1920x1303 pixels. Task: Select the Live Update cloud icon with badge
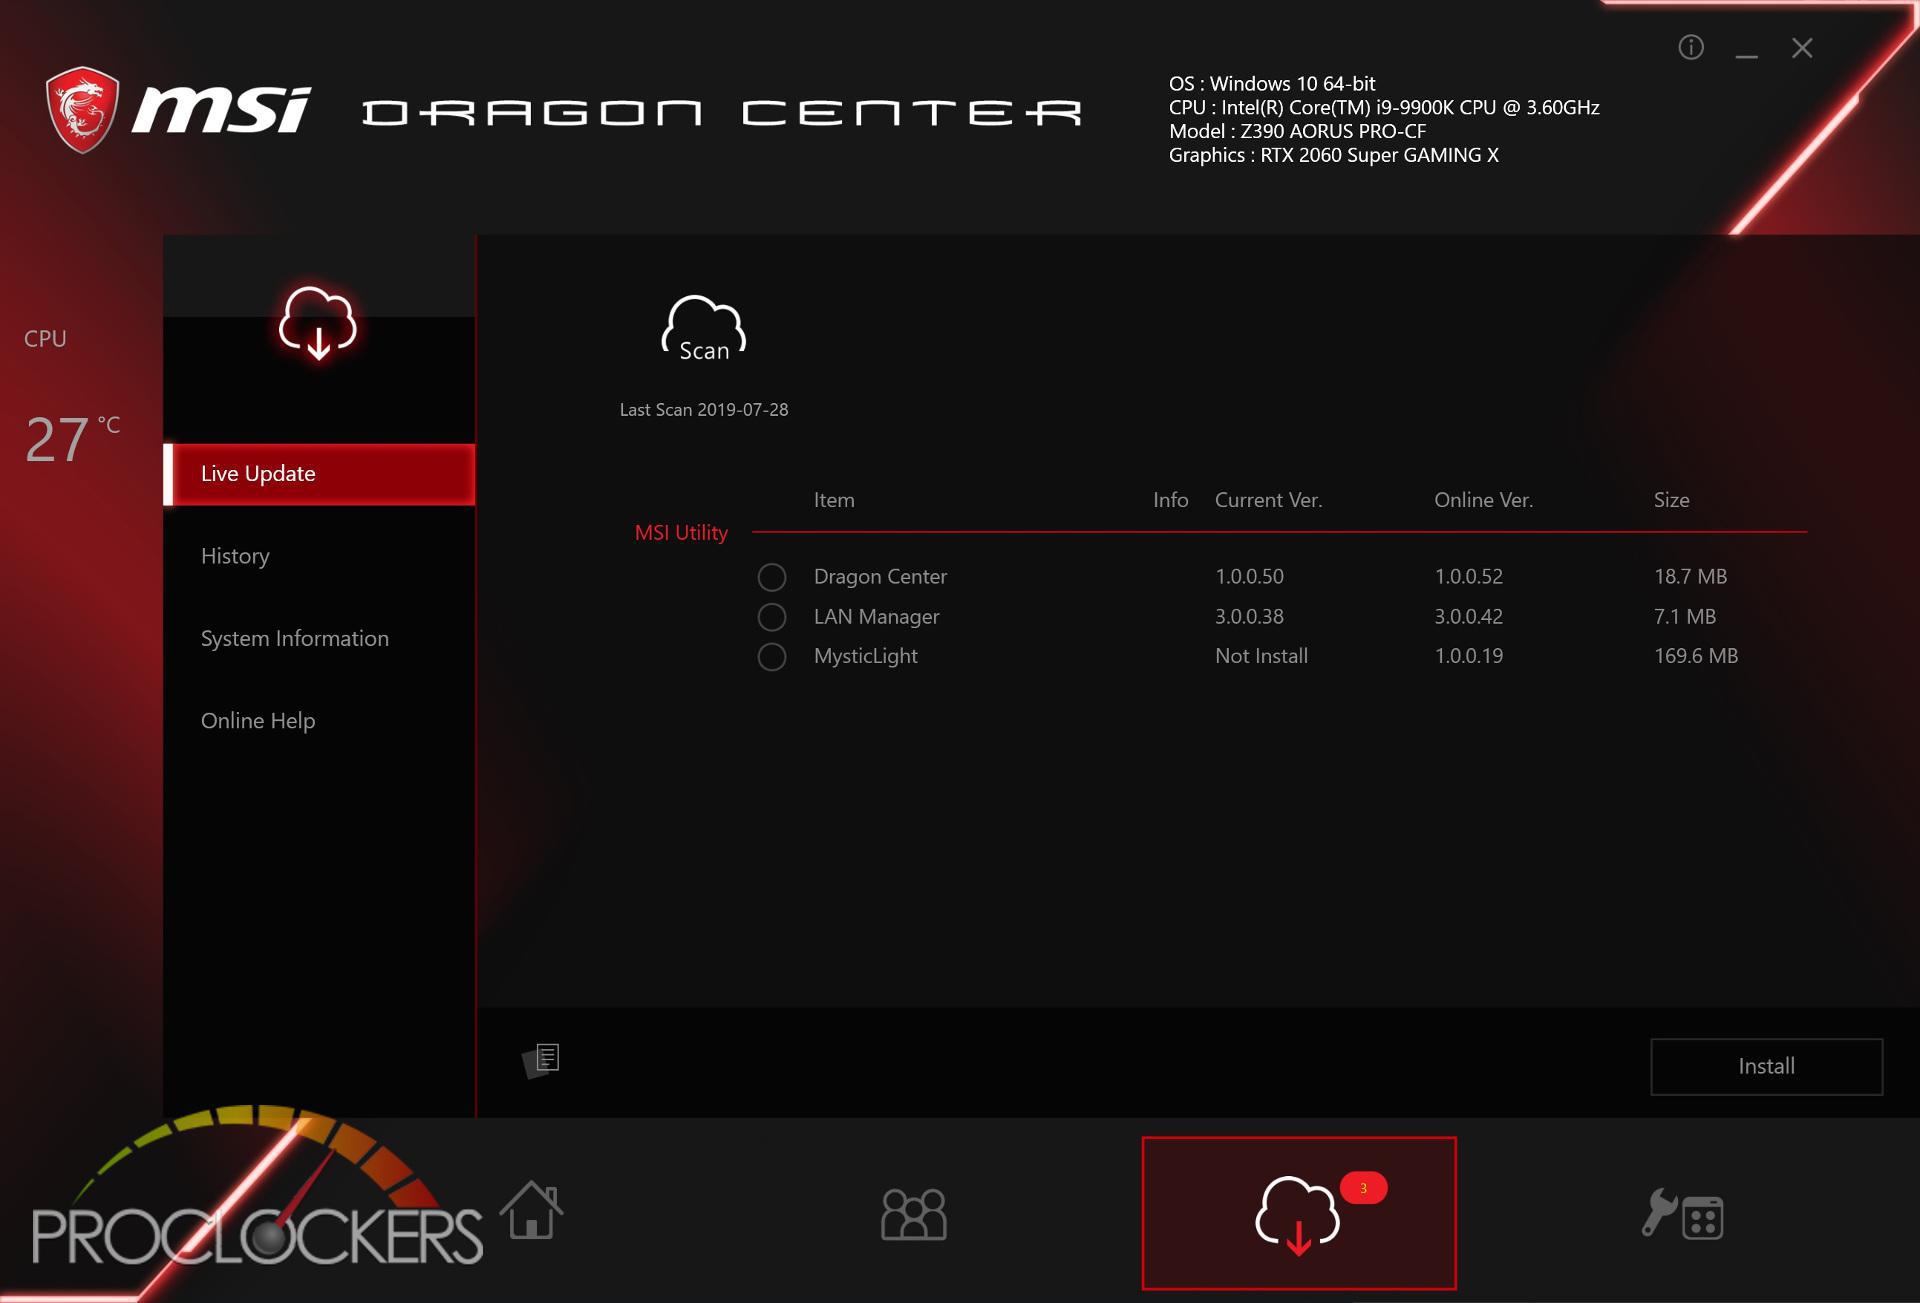click(x=1298, y=1213)
